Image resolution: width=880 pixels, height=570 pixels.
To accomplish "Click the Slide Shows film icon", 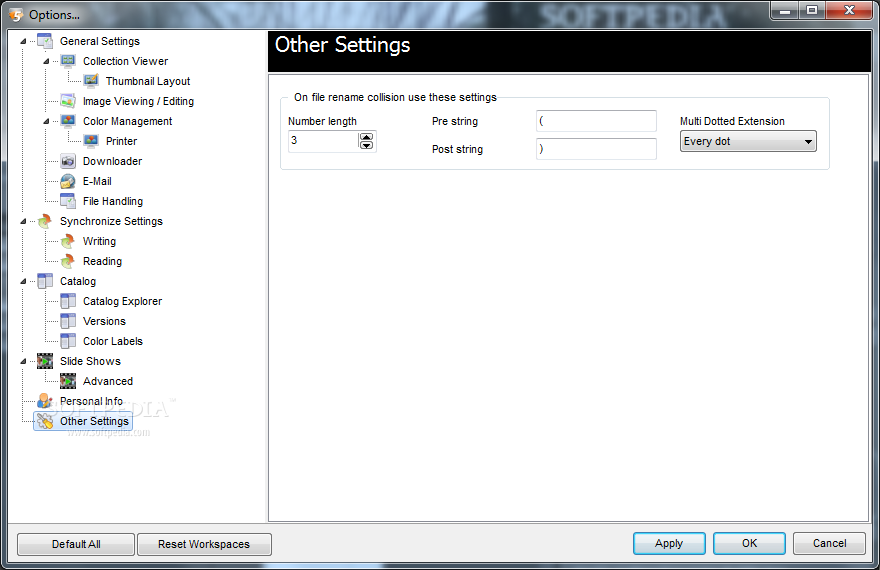I will click(45, 361).
